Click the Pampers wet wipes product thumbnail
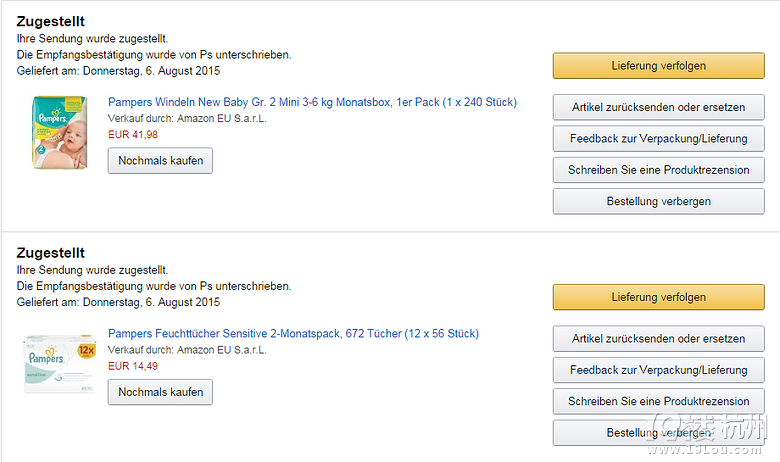Image resolution: width=780 pixels, height=462 pixels. (x=60, y=363)
